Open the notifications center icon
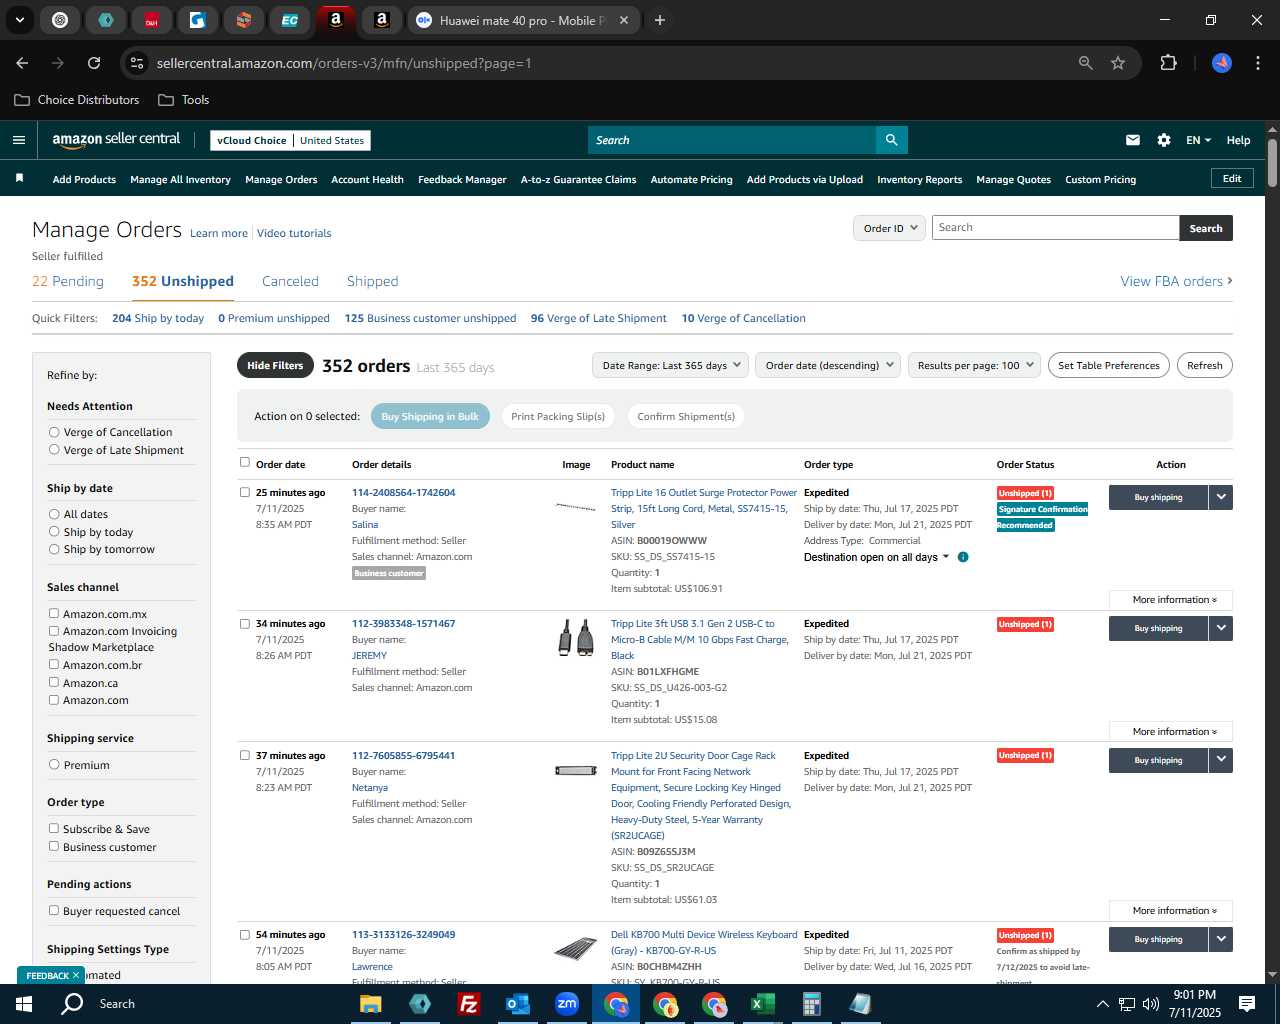Screen dimensions: 1280x1024 [x=1247, y=1004]
